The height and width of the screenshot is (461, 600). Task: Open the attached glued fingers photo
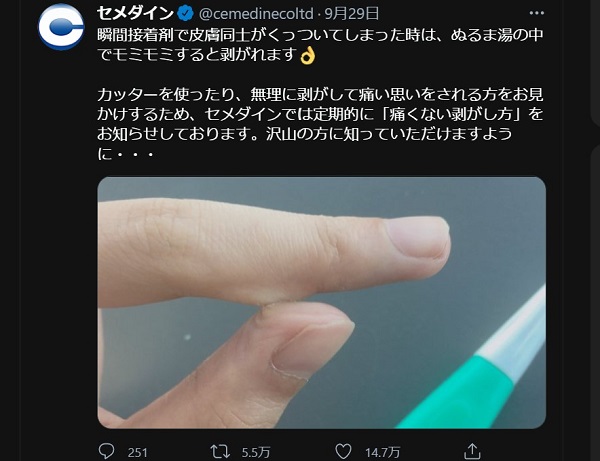click(321, 302)
